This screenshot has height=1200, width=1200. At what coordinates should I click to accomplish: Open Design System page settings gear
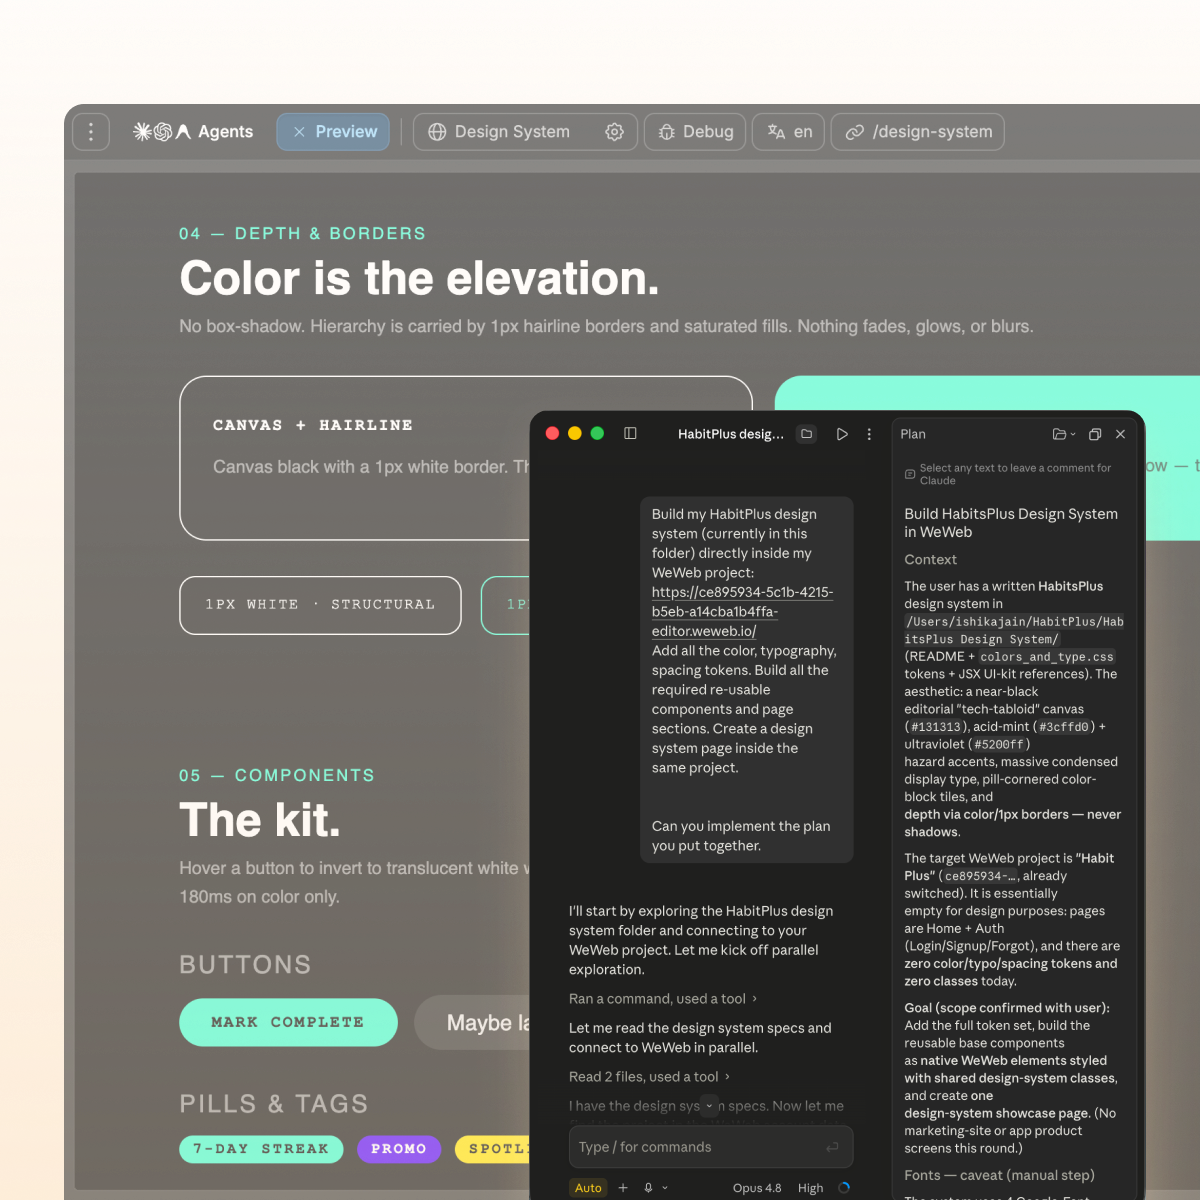coord(615,132)
